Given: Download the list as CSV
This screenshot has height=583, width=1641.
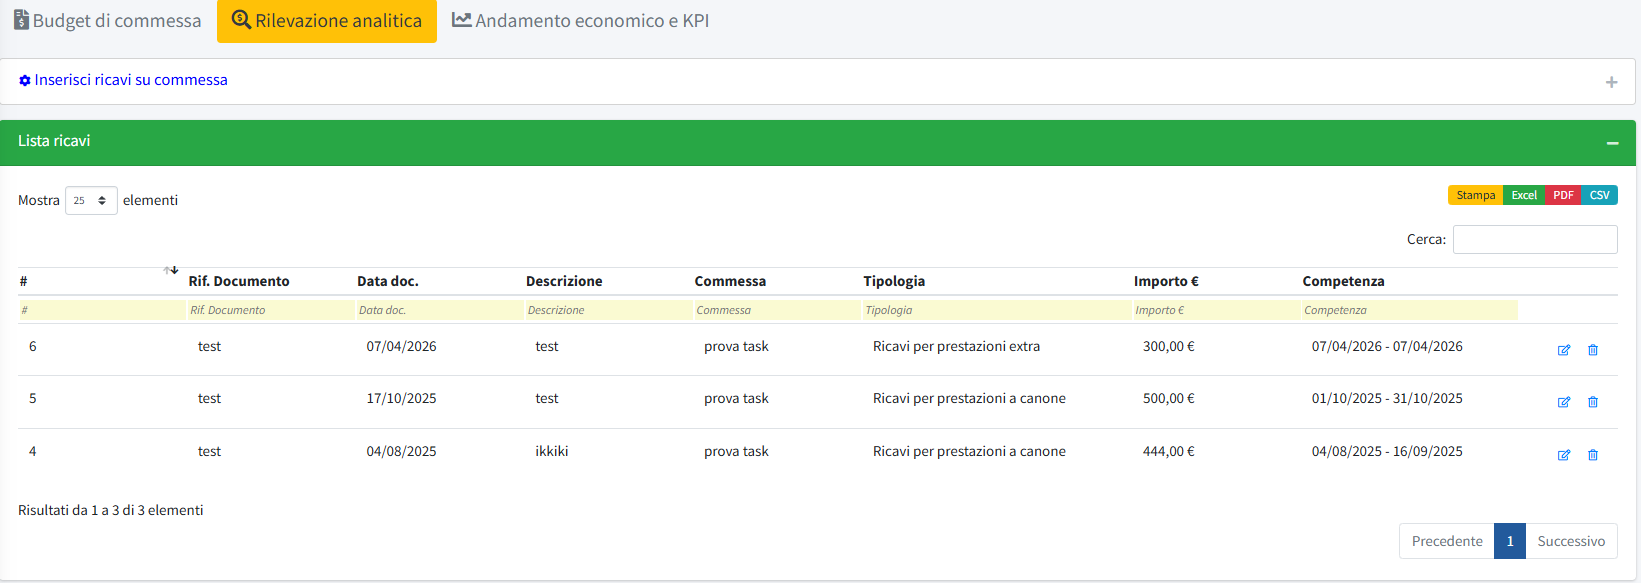Looking at the screenshot, I should click(1599, 195).
